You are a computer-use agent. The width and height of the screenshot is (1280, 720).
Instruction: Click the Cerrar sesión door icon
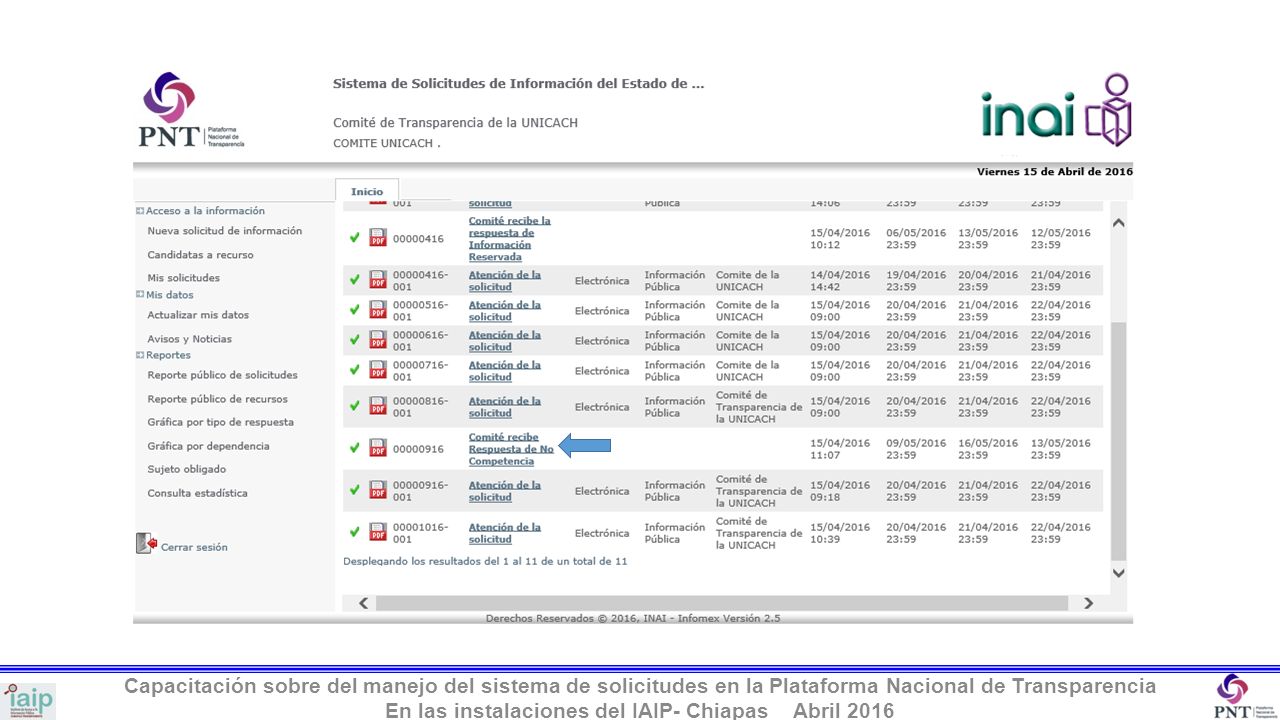tap(146, 544)
